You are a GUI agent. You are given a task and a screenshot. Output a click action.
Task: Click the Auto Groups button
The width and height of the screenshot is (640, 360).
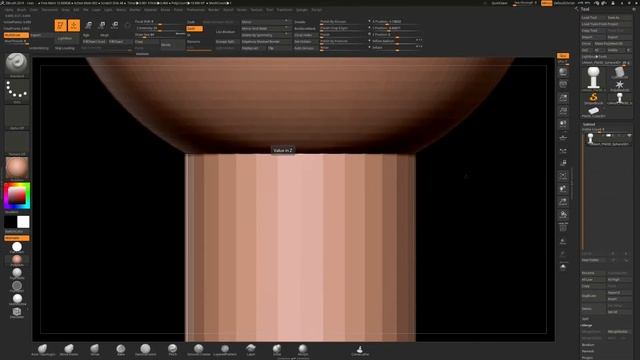pyautogui.click(x=305, y=48)
